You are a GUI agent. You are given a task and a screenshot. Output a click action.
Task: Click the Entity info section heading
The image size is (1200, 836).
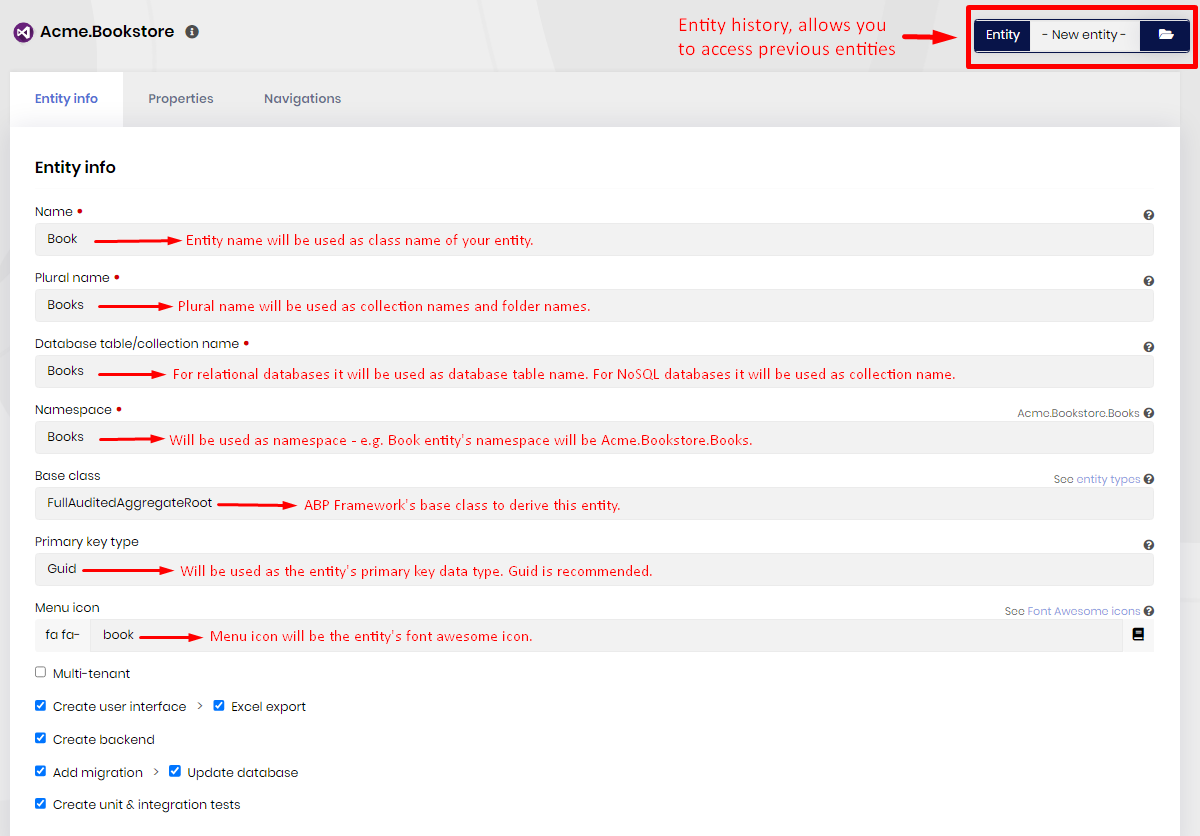(x=75, y=168)
